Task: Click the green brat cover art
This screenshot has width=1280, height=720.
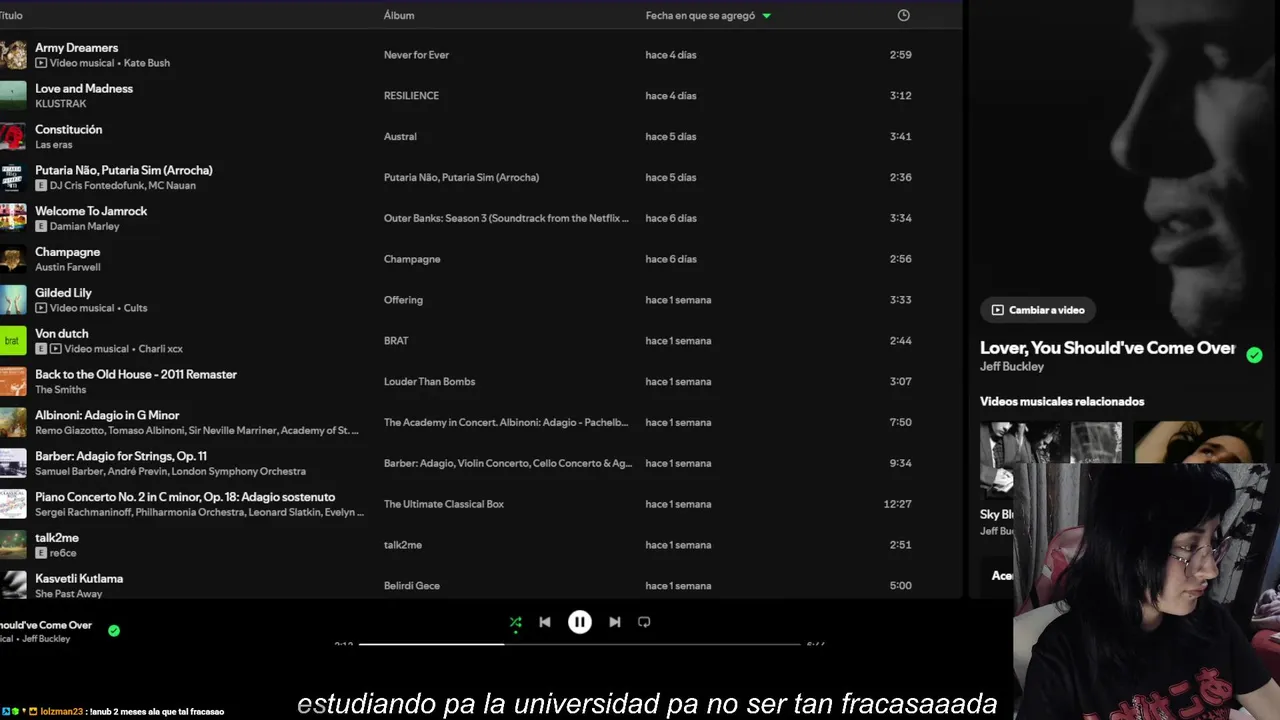Action: tap(13, 341)
